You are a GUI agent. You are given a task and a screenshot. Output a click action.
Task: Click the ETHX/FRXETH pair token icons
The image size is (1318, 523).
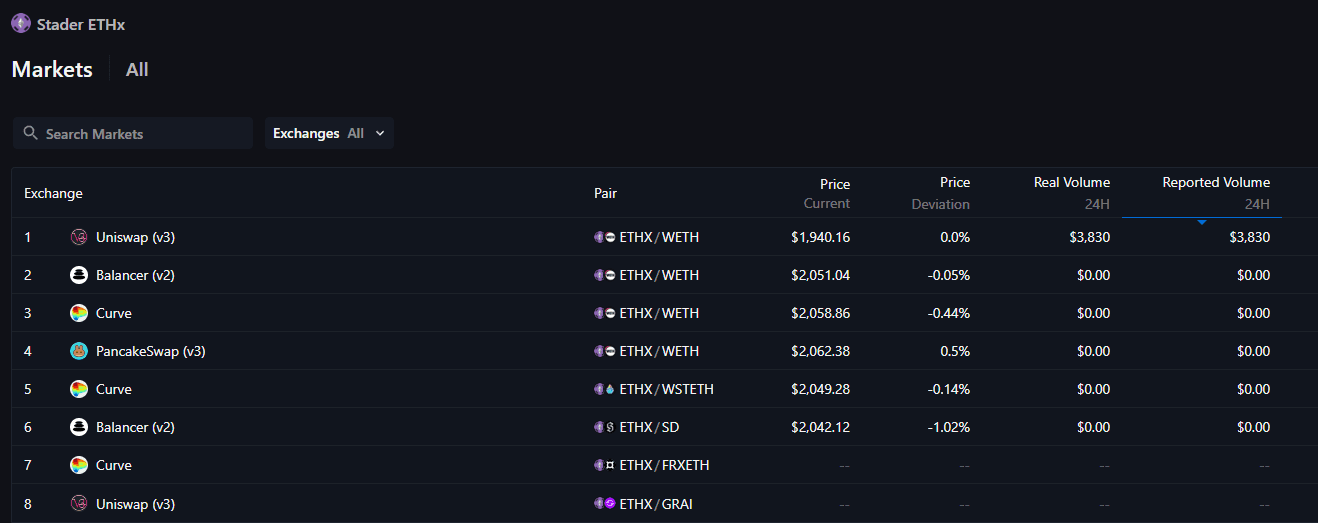pos(604,465)
